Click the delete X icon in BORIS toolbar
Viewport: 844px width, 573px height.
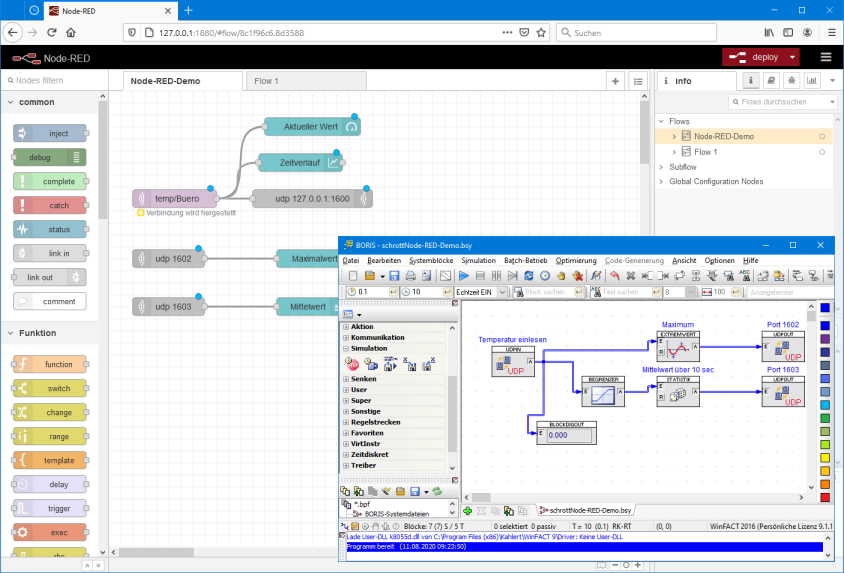pyautogui.click(x=630, y=276)
